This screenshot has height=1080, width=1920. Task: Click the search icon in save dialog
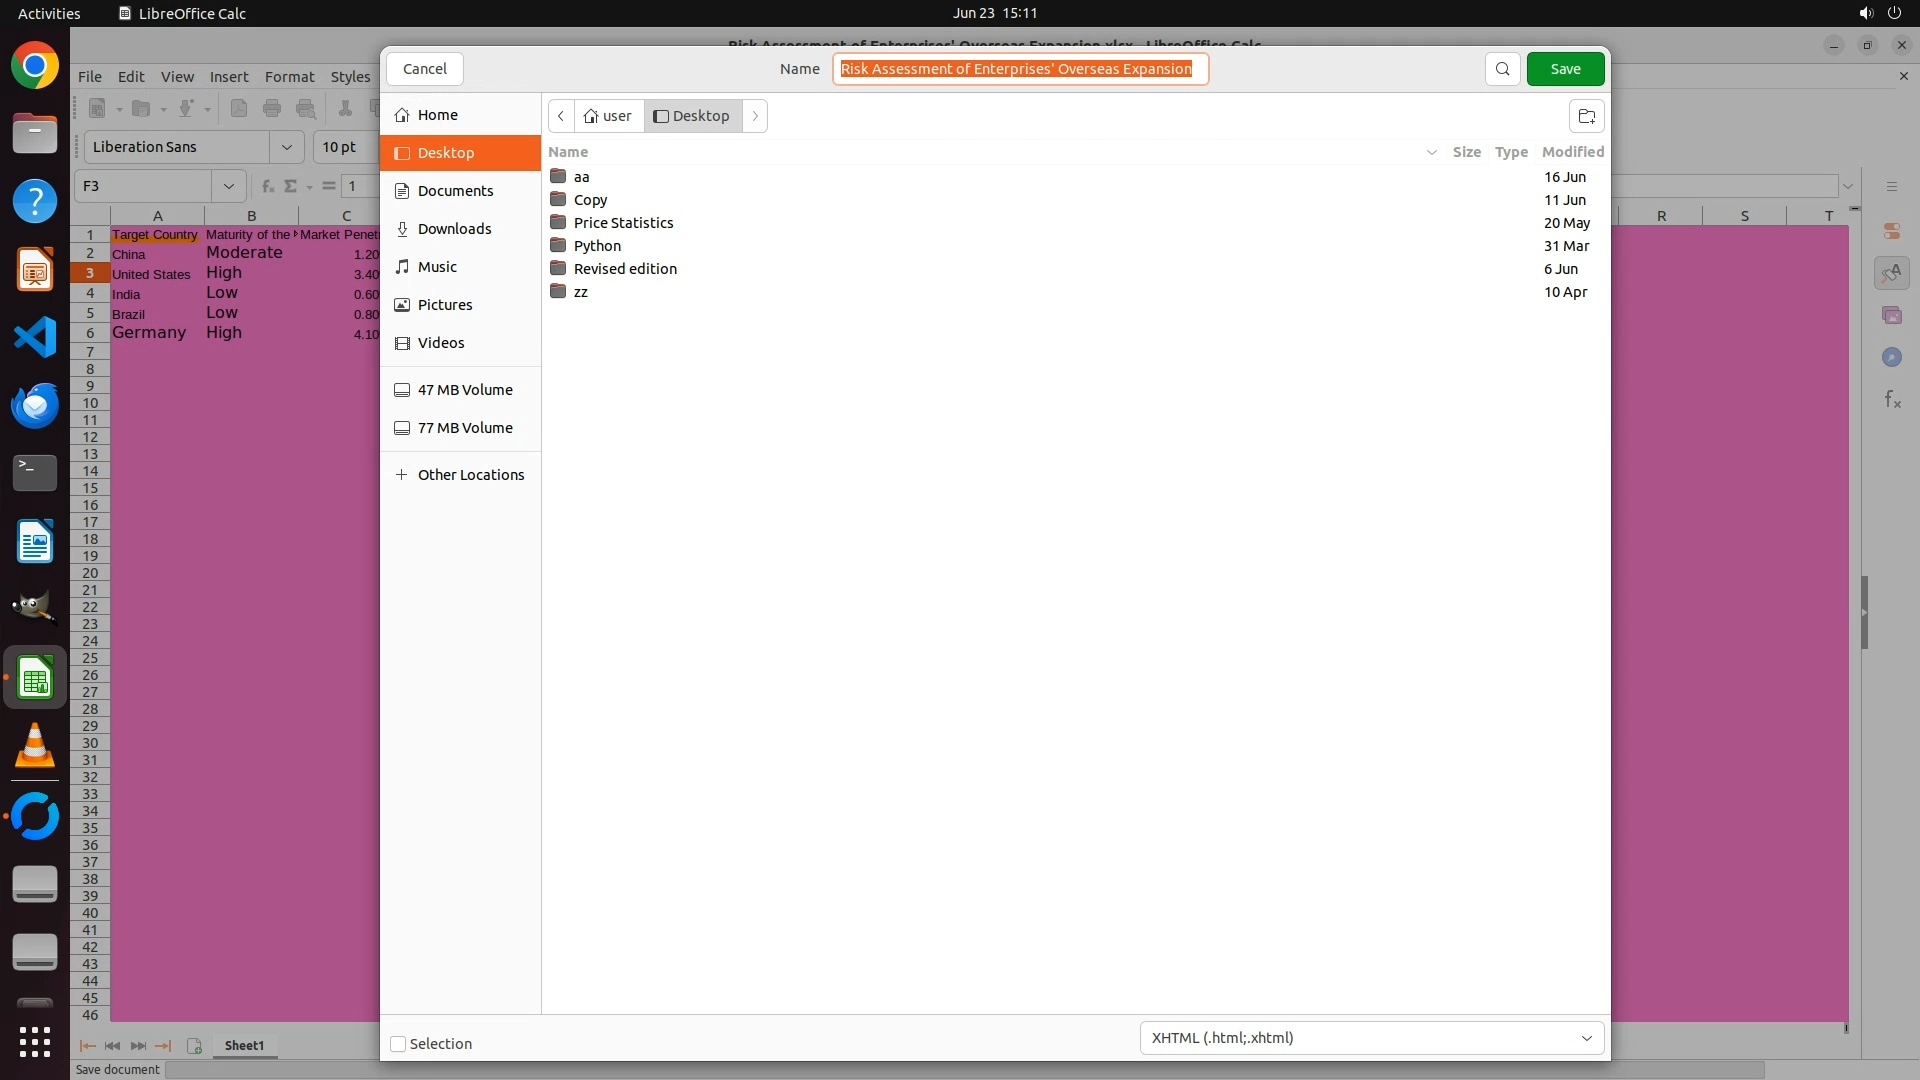(x=1502, y=69)
